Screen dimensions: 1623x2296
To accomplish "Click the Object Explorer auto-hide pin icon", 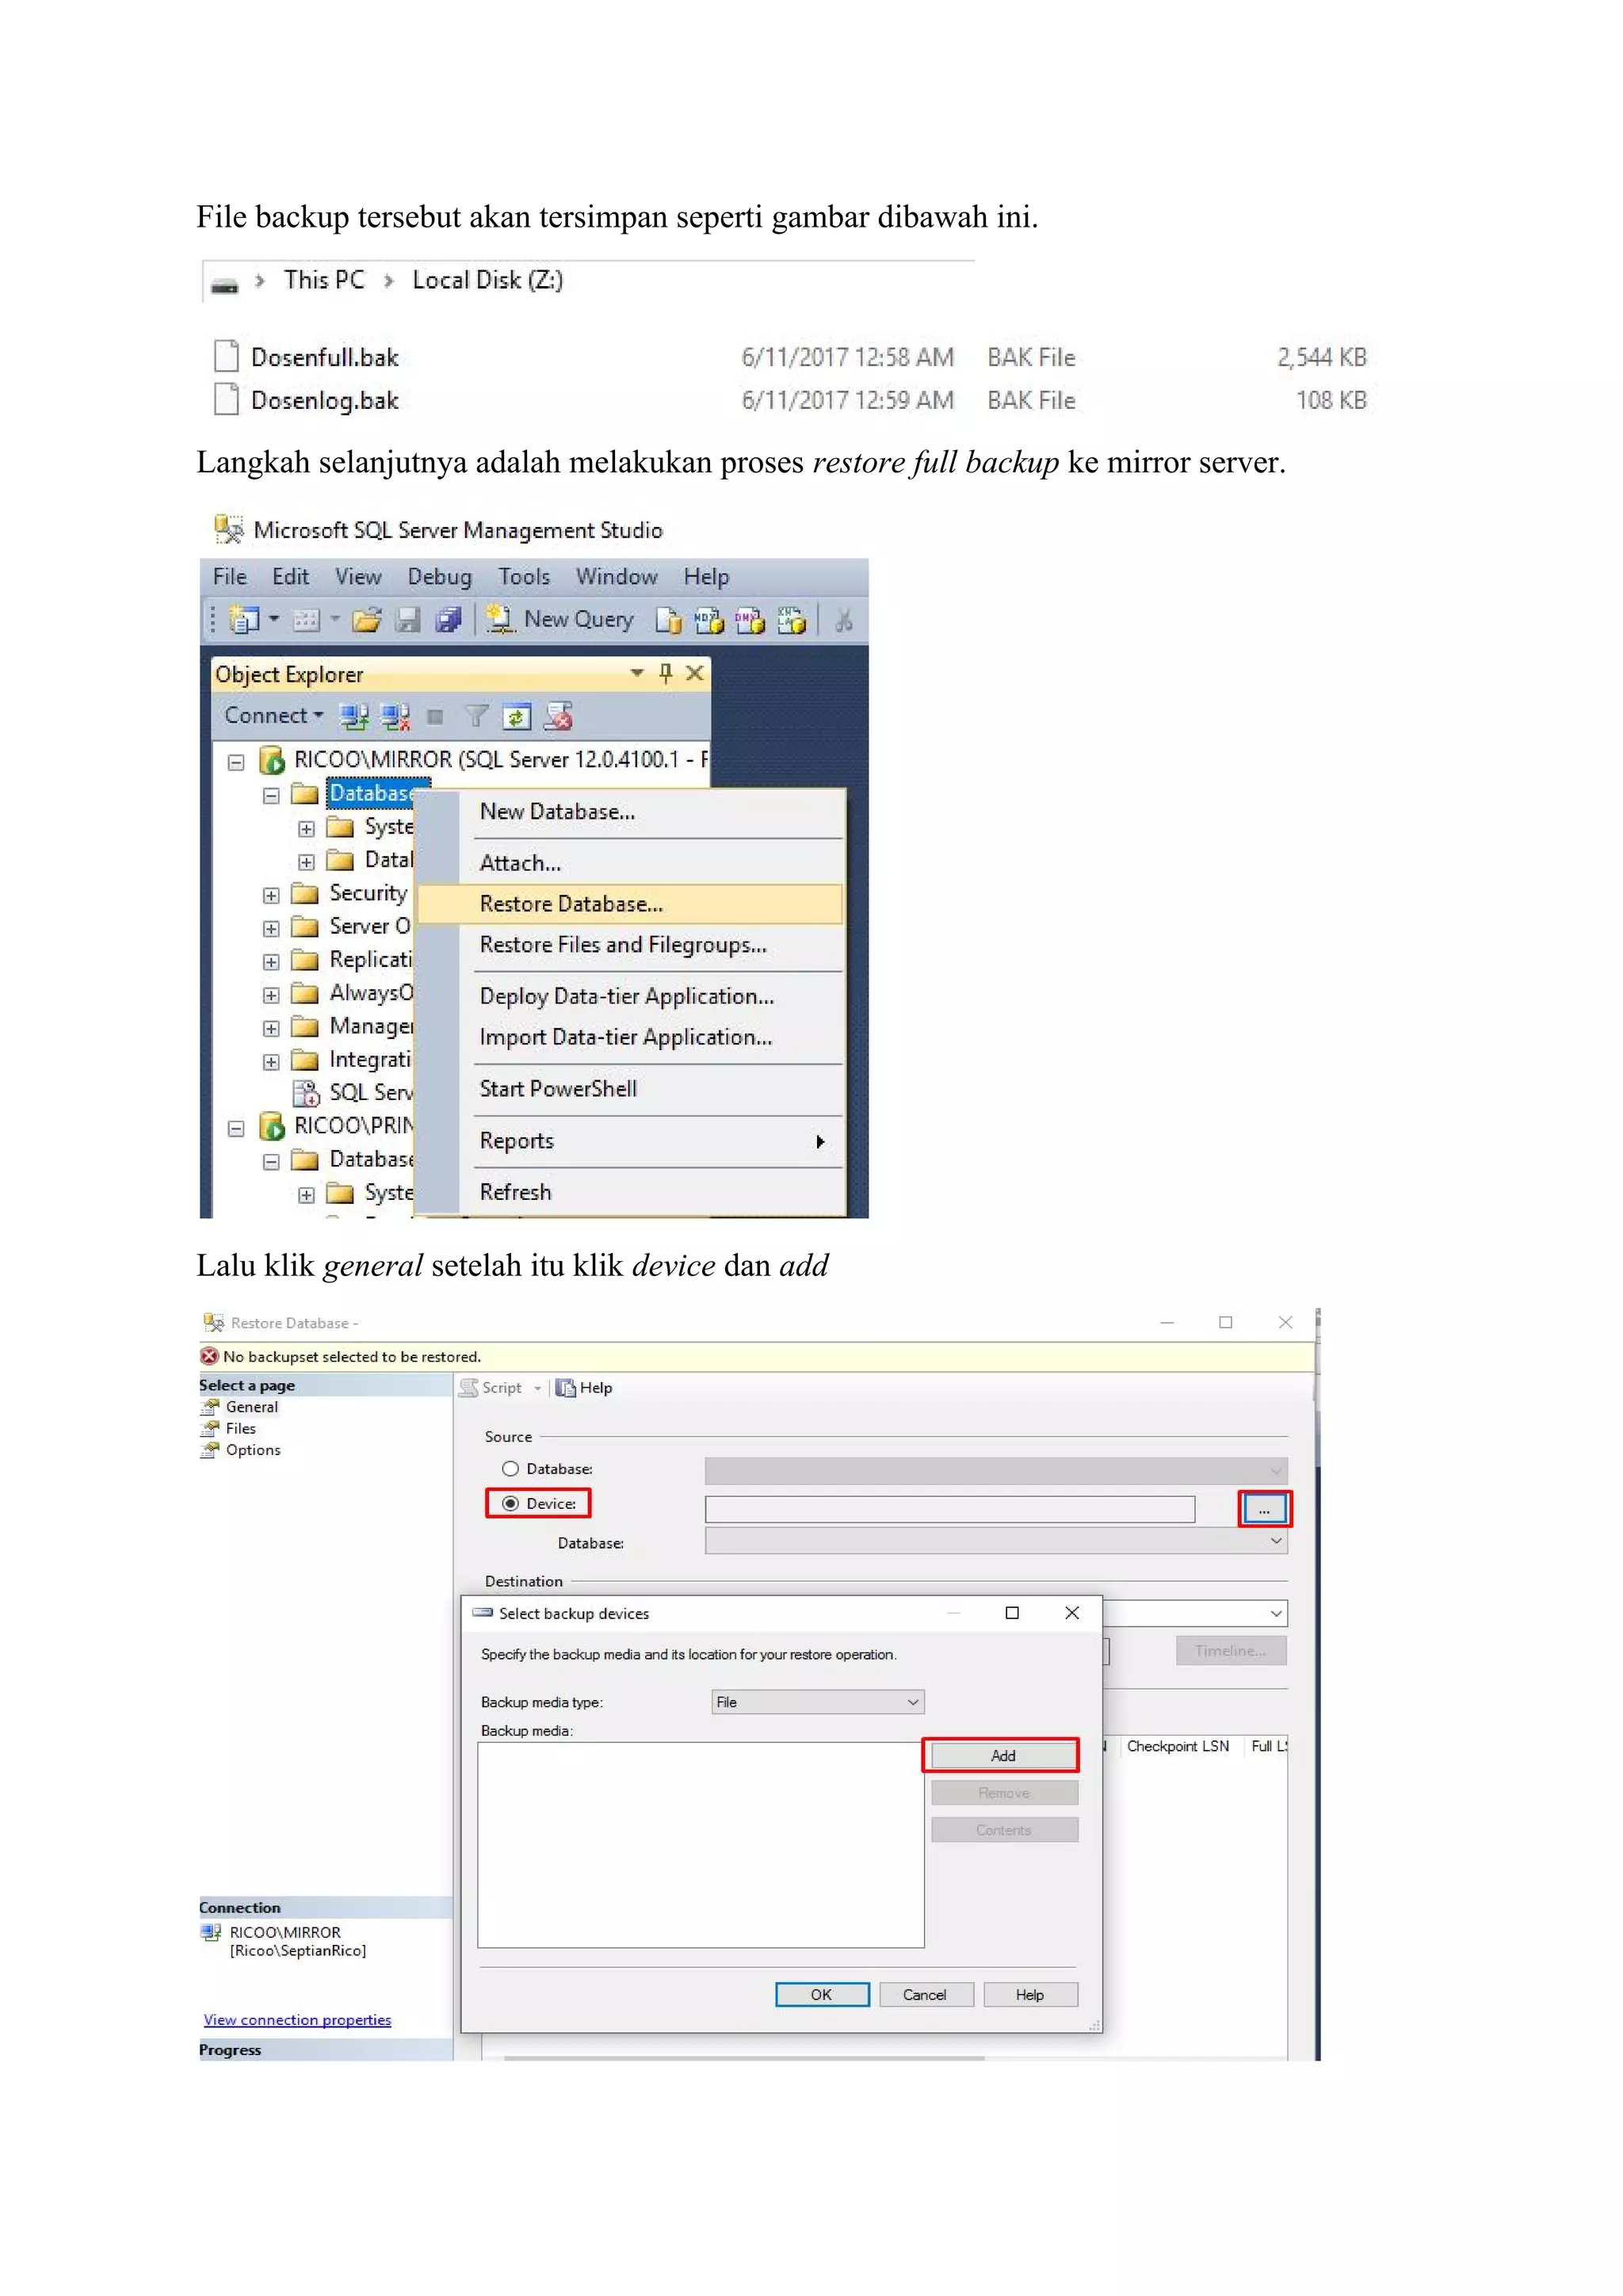I will 666,673.
